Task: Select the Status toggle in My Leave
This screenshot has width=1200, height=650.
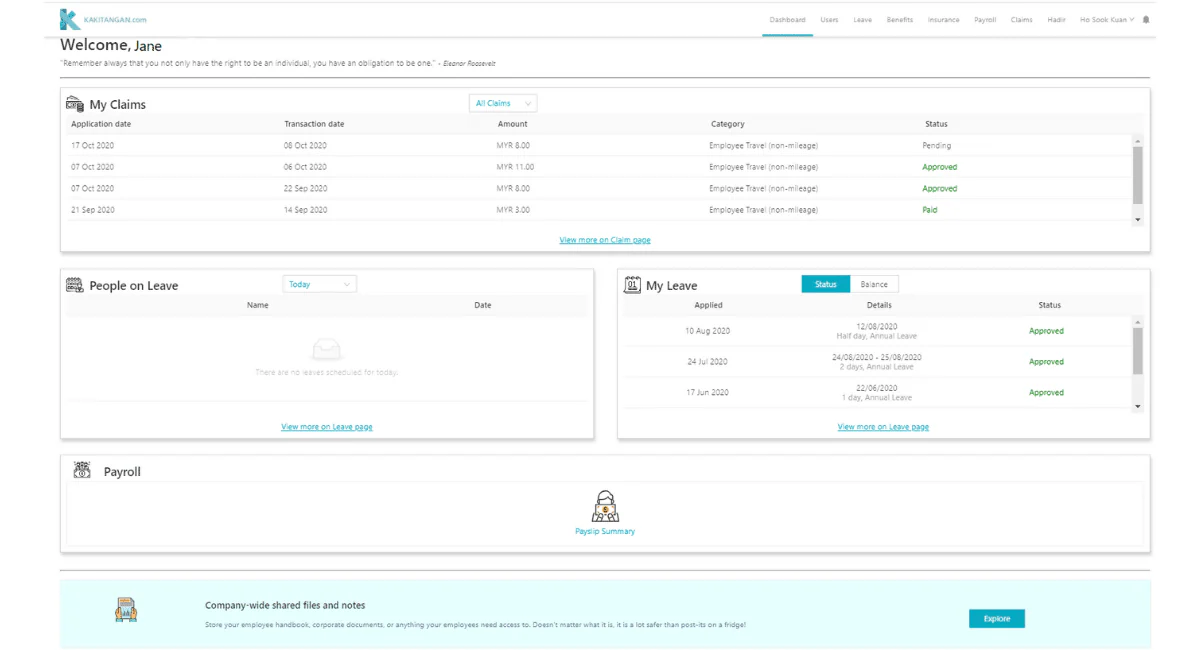Action: point(826,284)
